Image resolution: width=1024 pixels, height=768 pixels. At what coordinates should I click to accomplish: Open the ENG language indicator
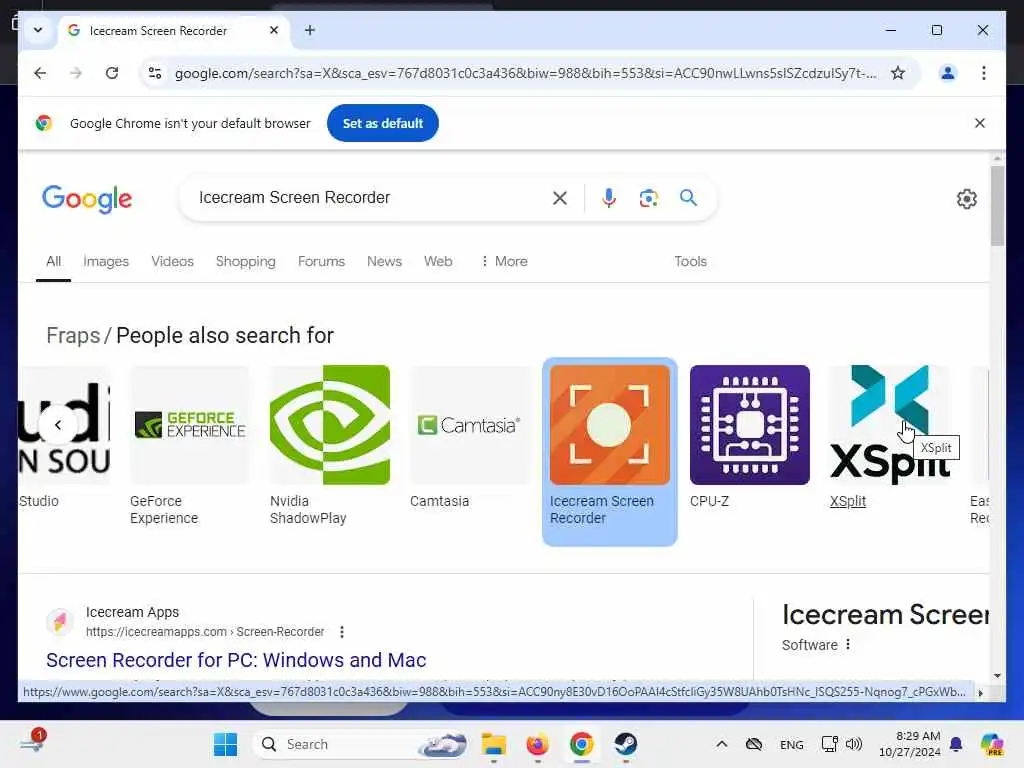pyautogui.click(x=792, y=744)
